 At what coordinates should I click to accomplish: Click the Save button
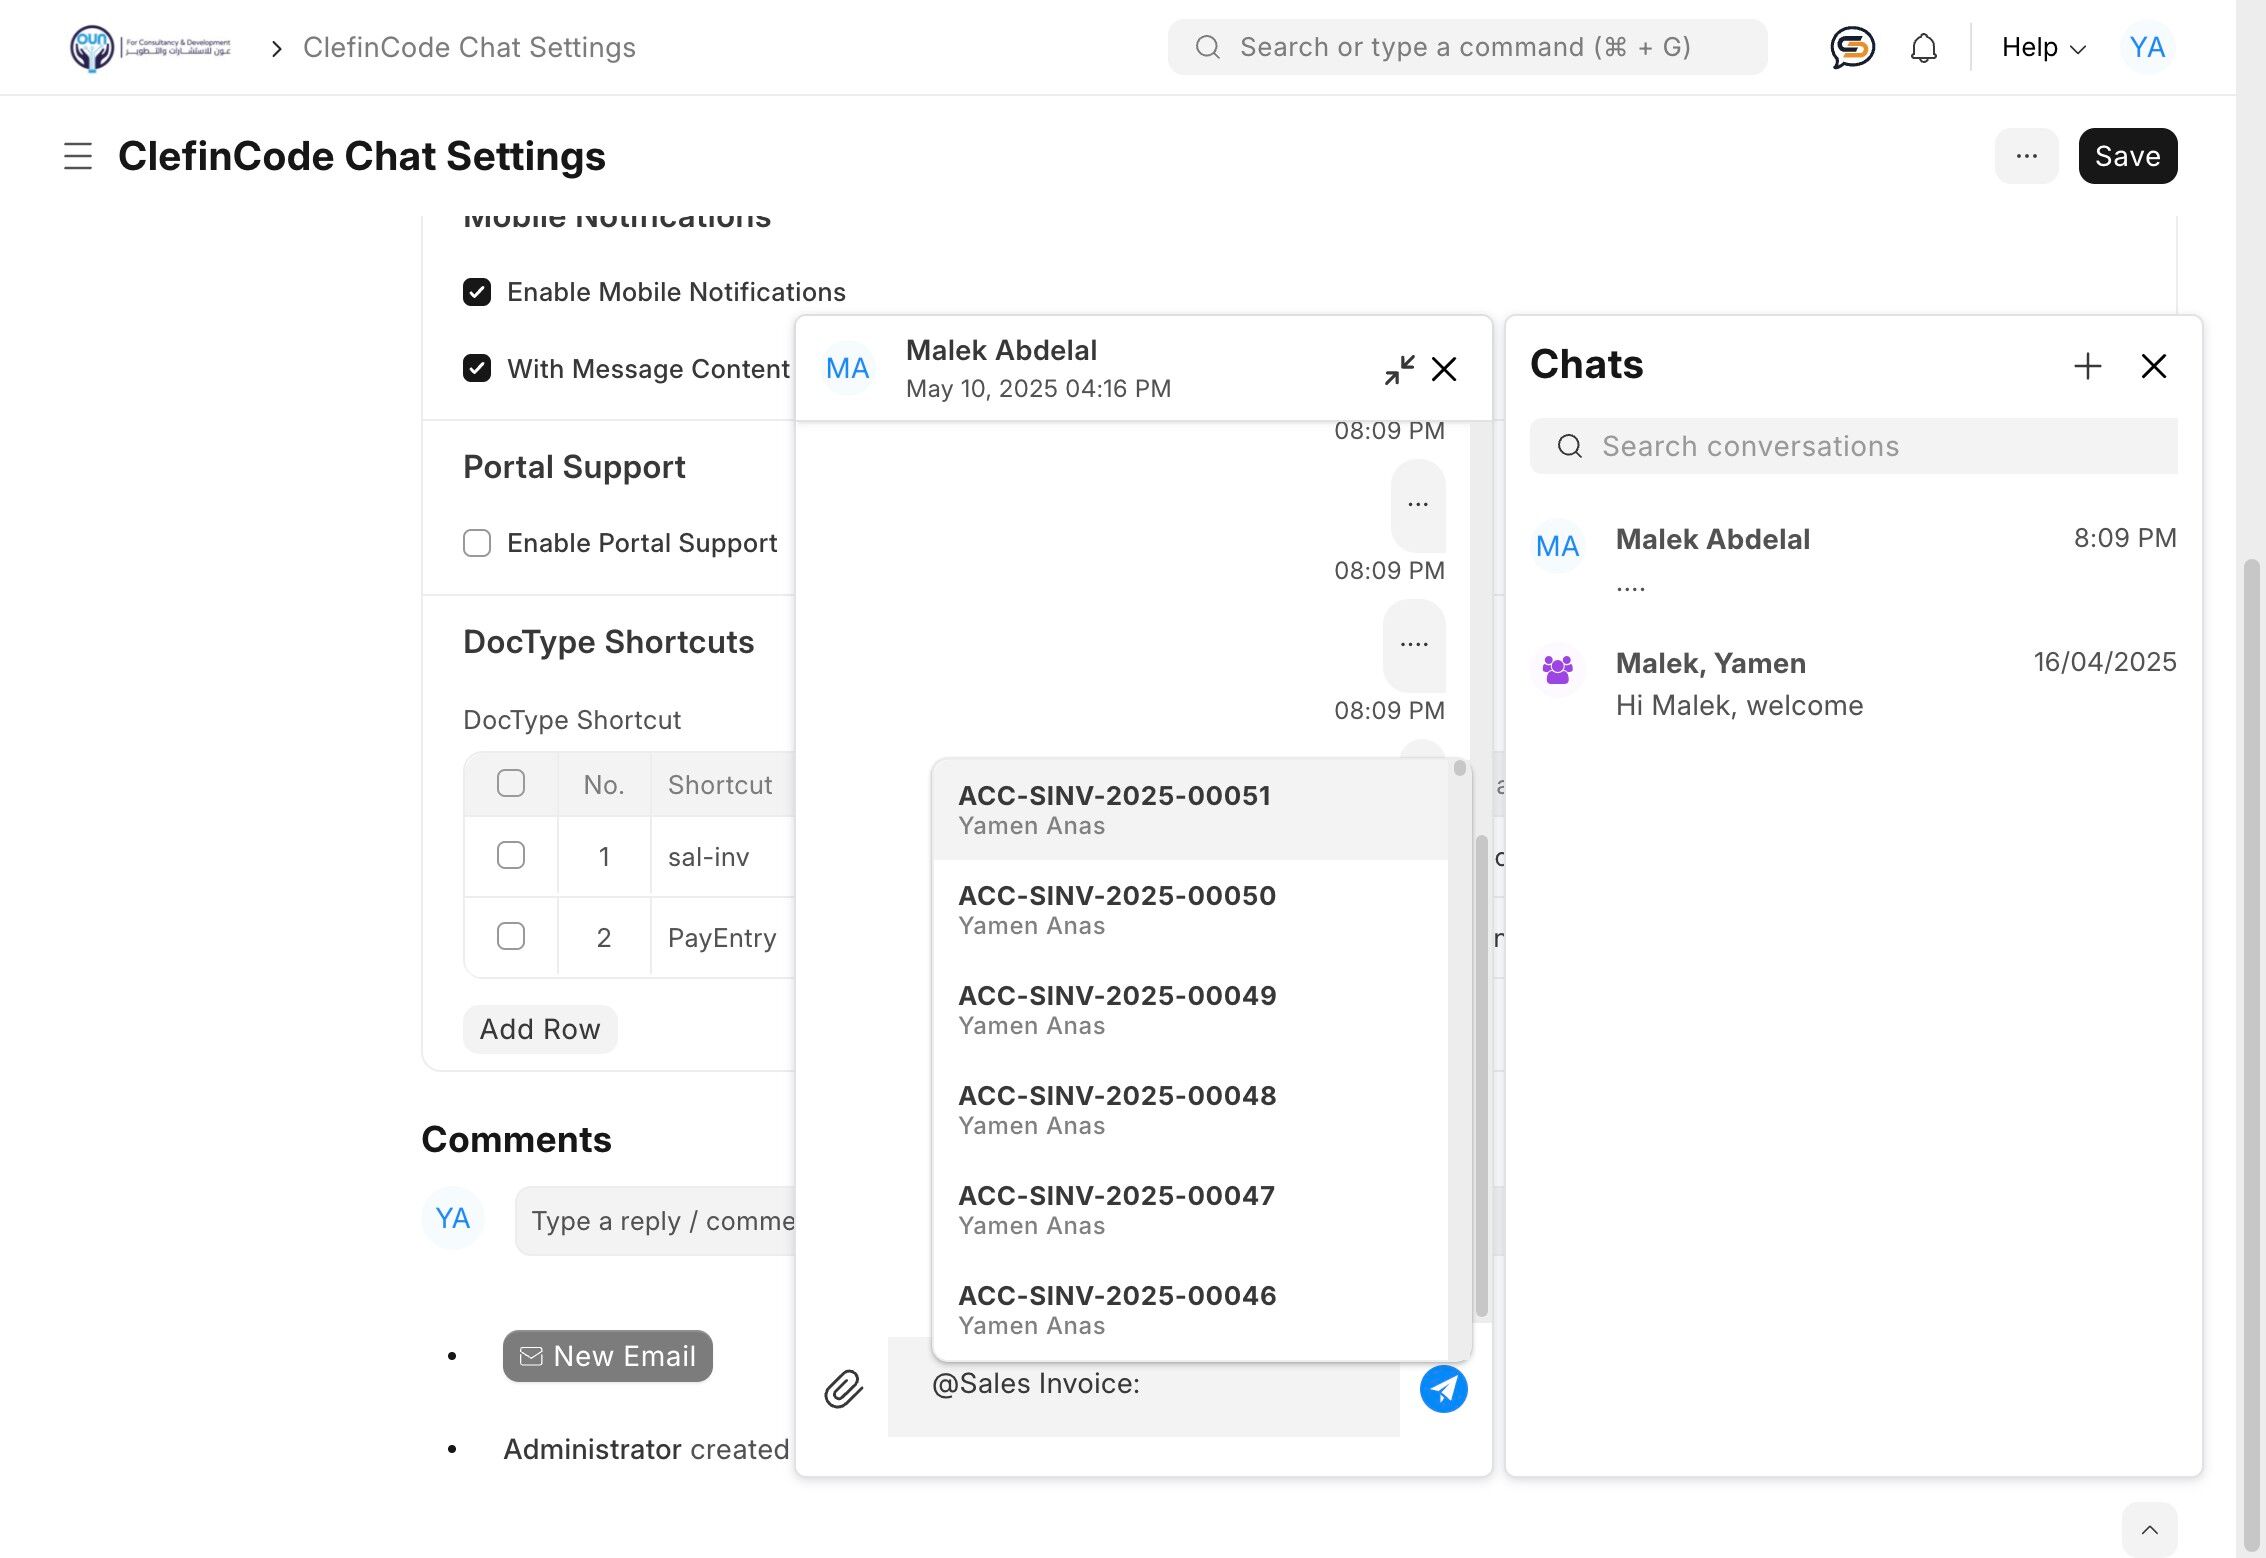pos(2127,156)
